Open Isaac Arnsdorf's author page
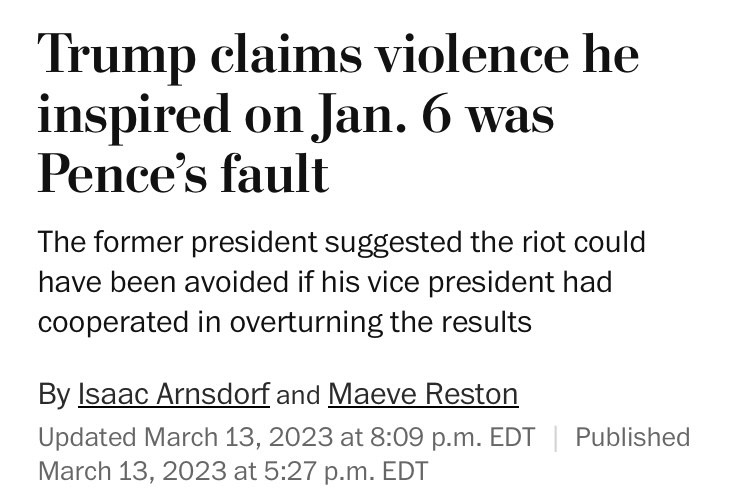Screen dimensions: 750x504 click(173, 394)
